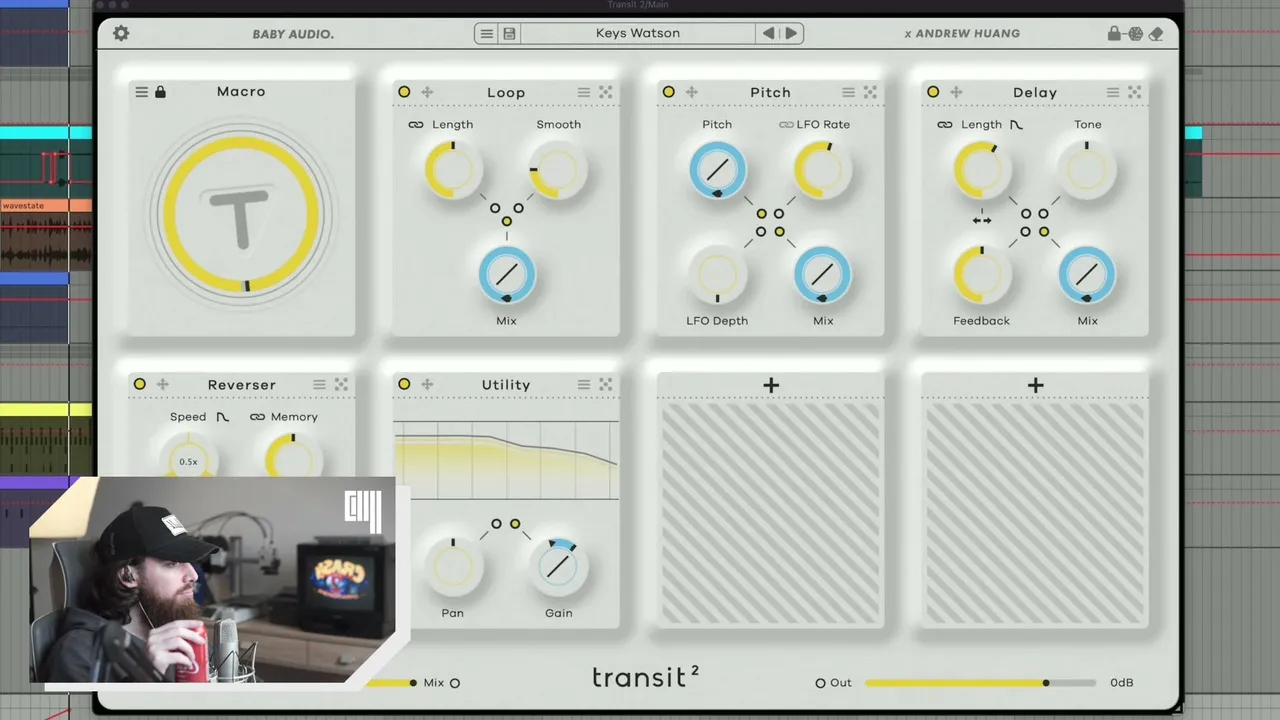Toggle the Pitch LFO Depth macro assignment dot
Screen dimensions: 1280x720
[761, 232]
